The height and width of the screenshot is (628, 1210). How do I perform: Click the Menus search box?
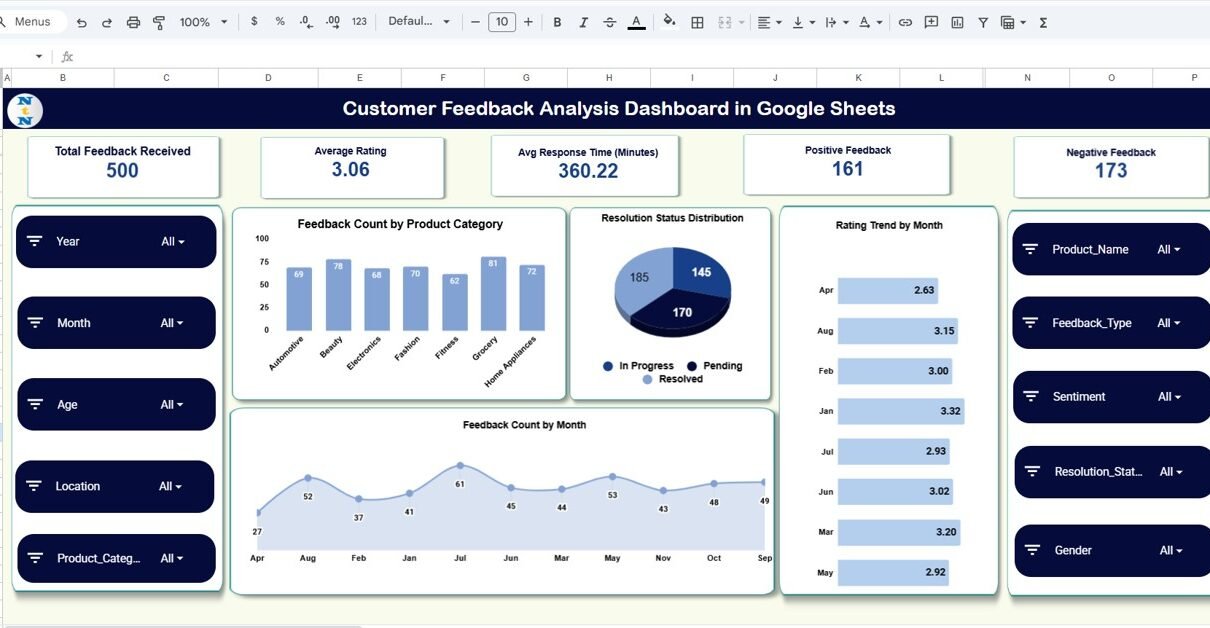tap(33, 22)
